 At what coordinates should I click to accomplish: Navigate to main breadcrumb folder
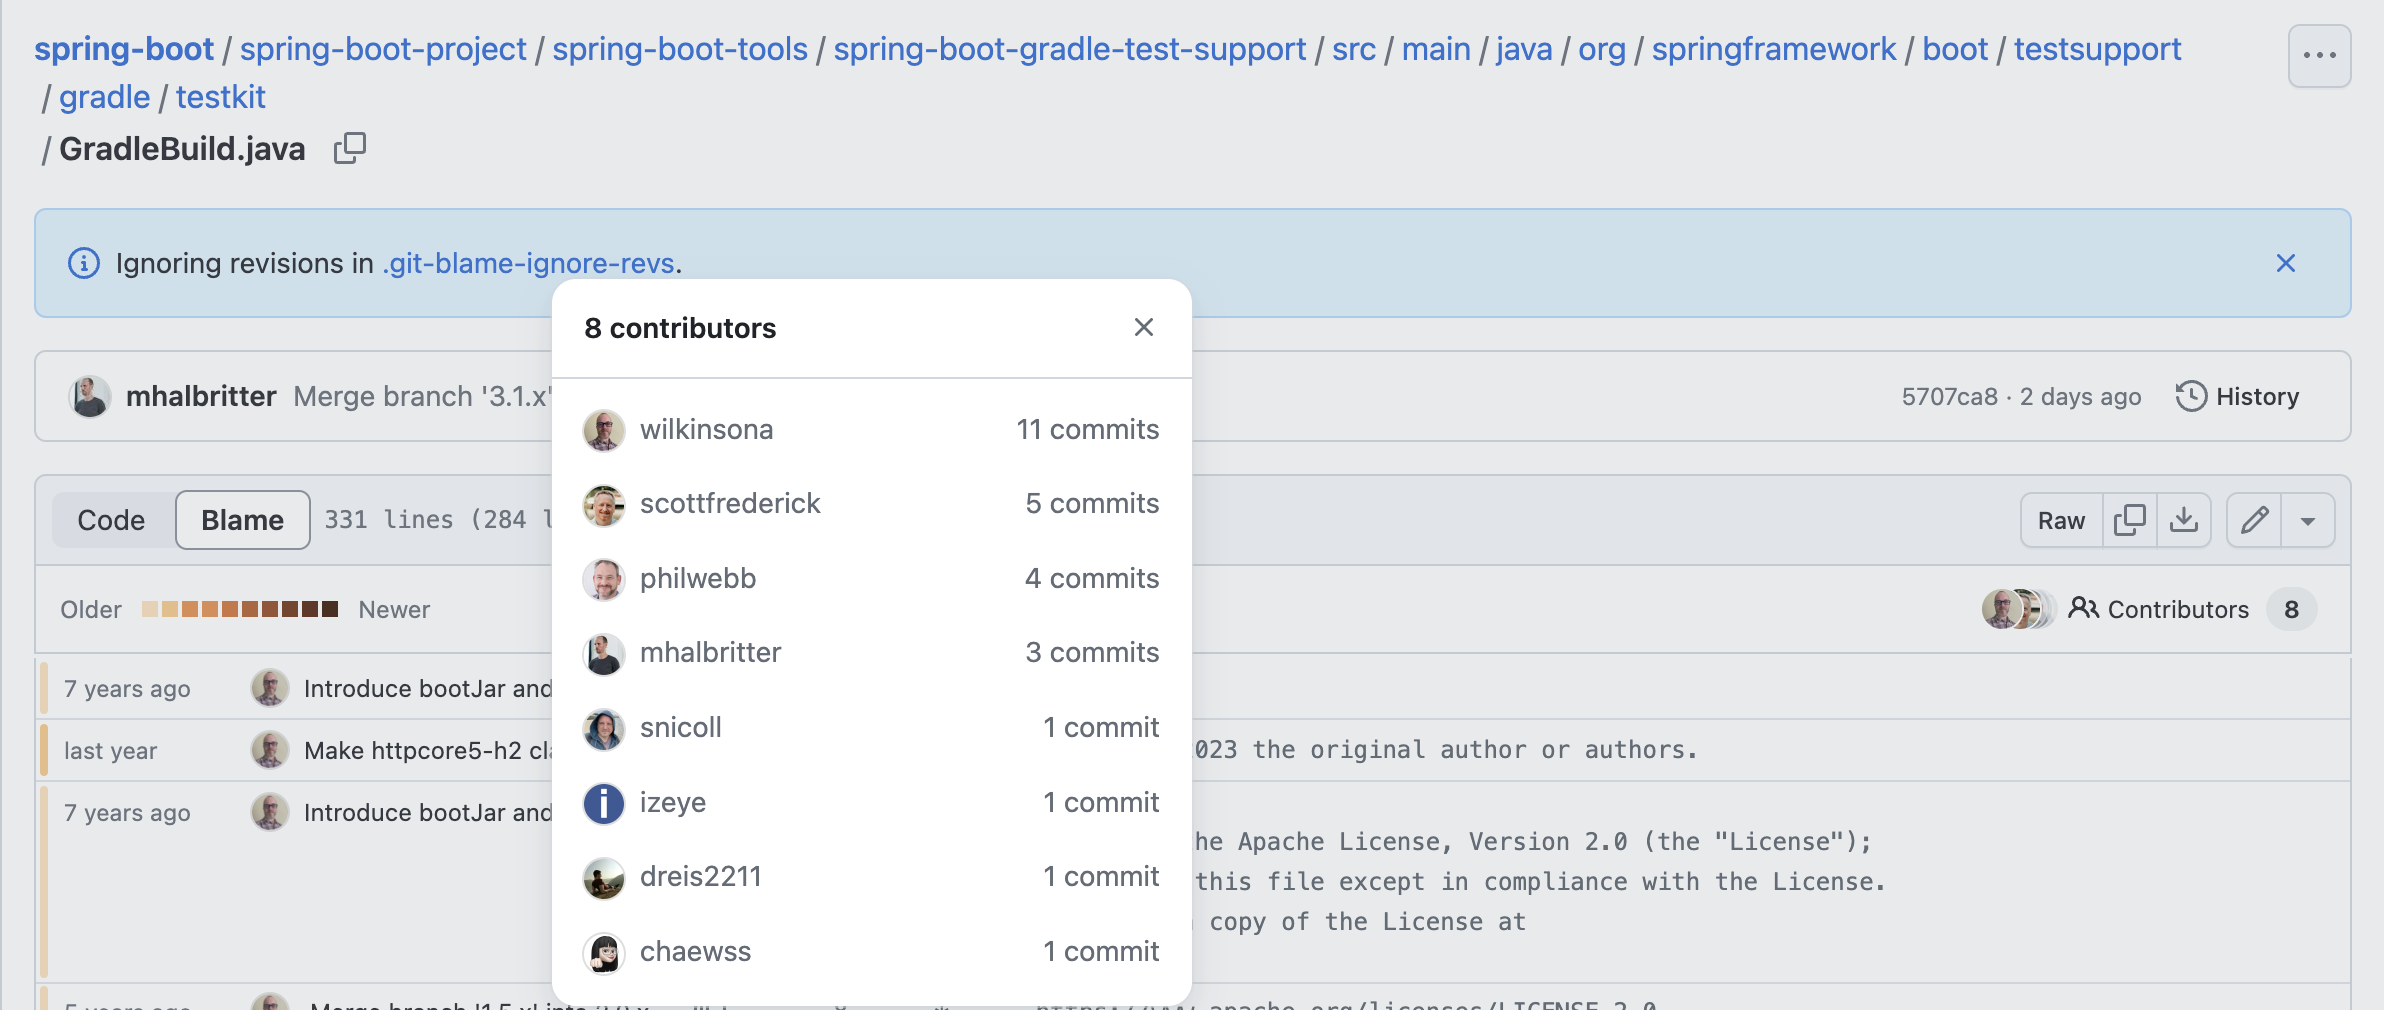pos(1436,48)
